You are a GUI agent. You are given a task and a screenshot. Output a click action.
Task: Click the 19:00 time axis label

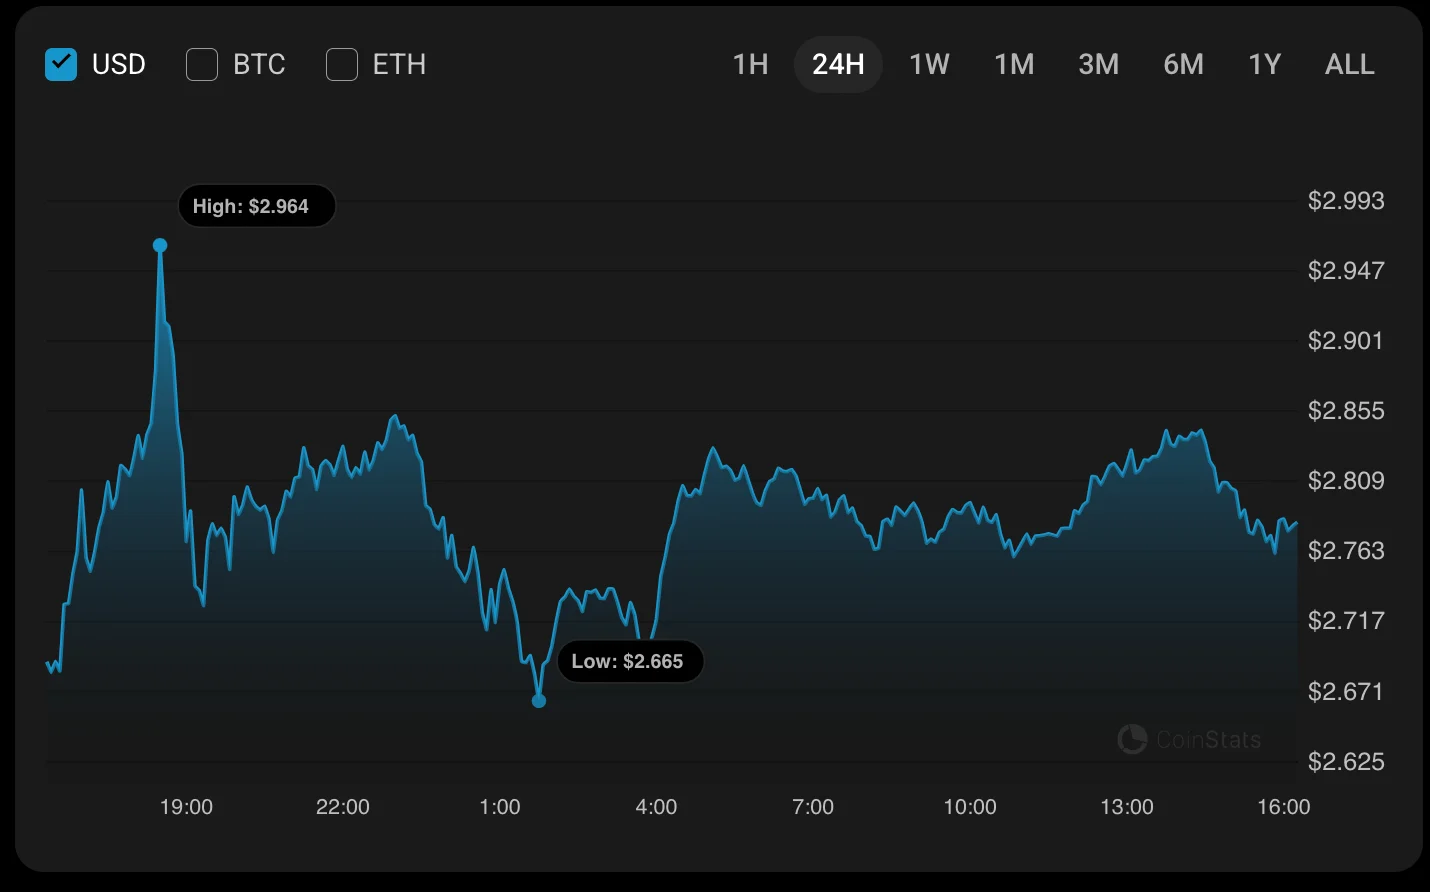[x=186, y=807]
